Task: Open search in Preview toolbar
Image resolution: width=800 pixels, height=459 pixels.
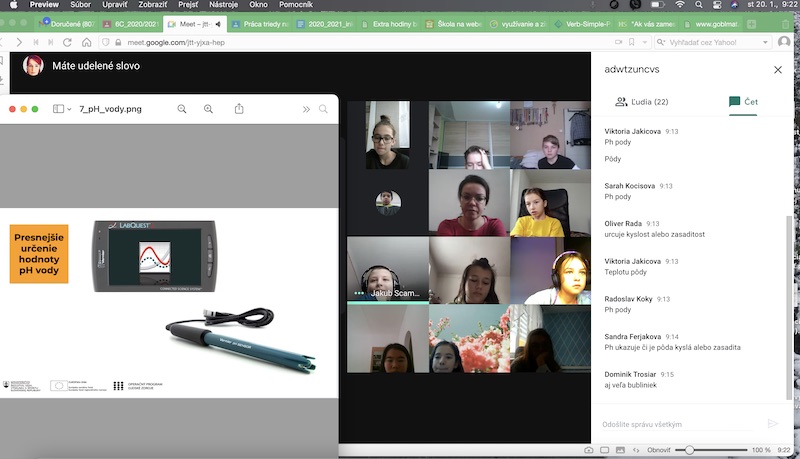Action: click(x=323, y=109)
